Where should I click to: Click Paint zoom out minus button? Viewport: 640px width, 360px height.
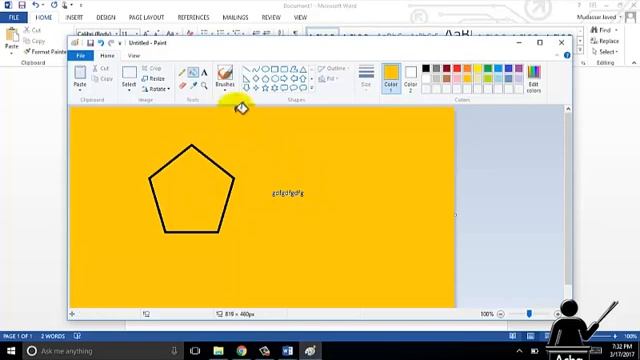pyautogui.click(x=501, y=314)
